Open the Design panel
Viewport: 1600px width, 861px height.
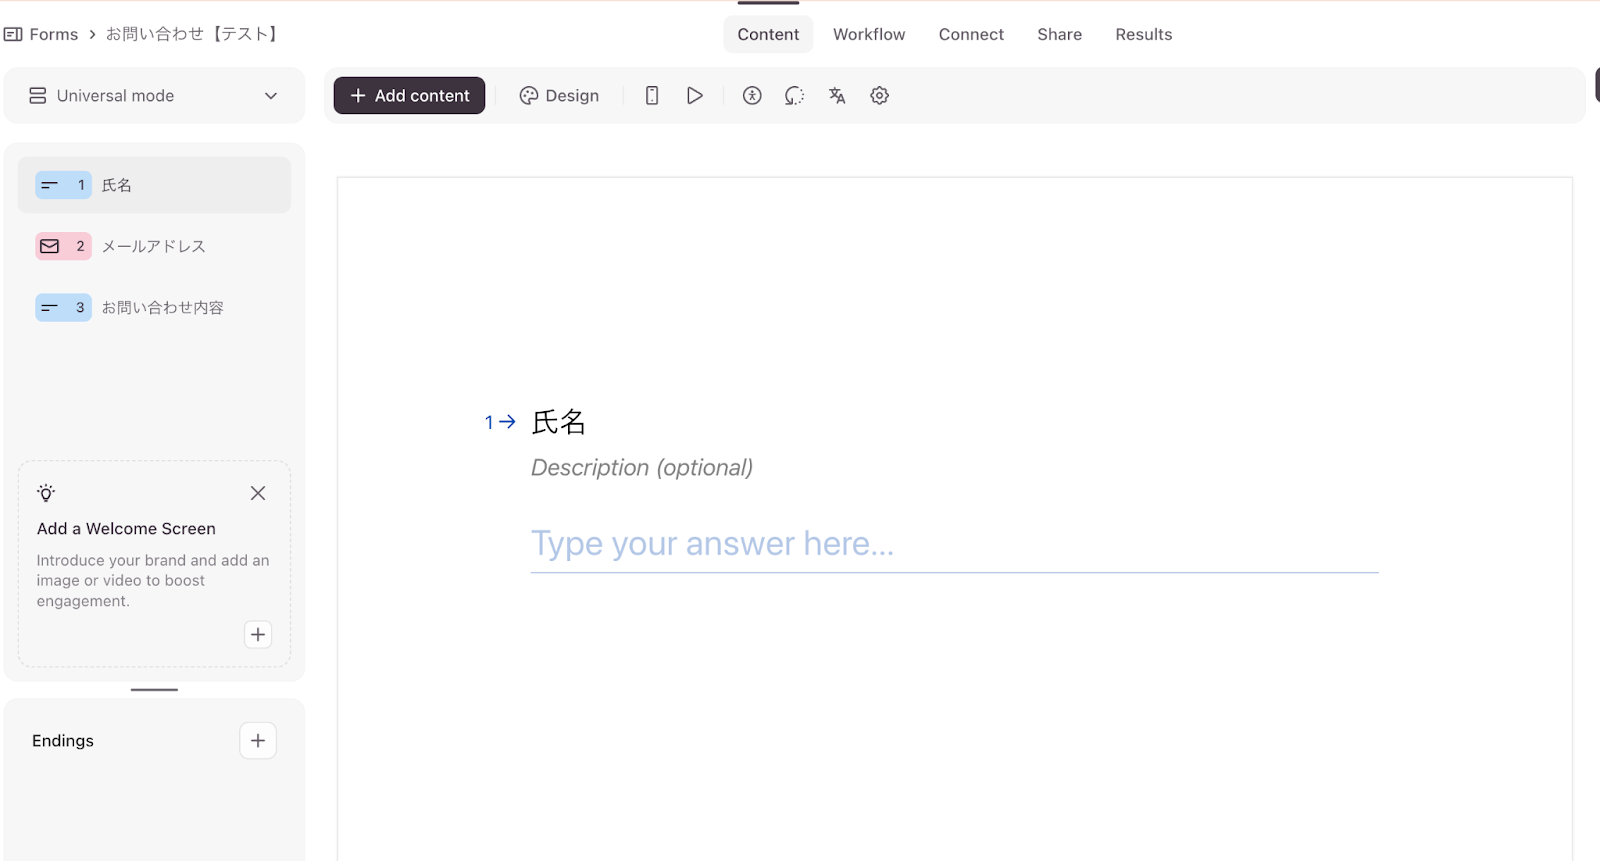coord(559,96)
